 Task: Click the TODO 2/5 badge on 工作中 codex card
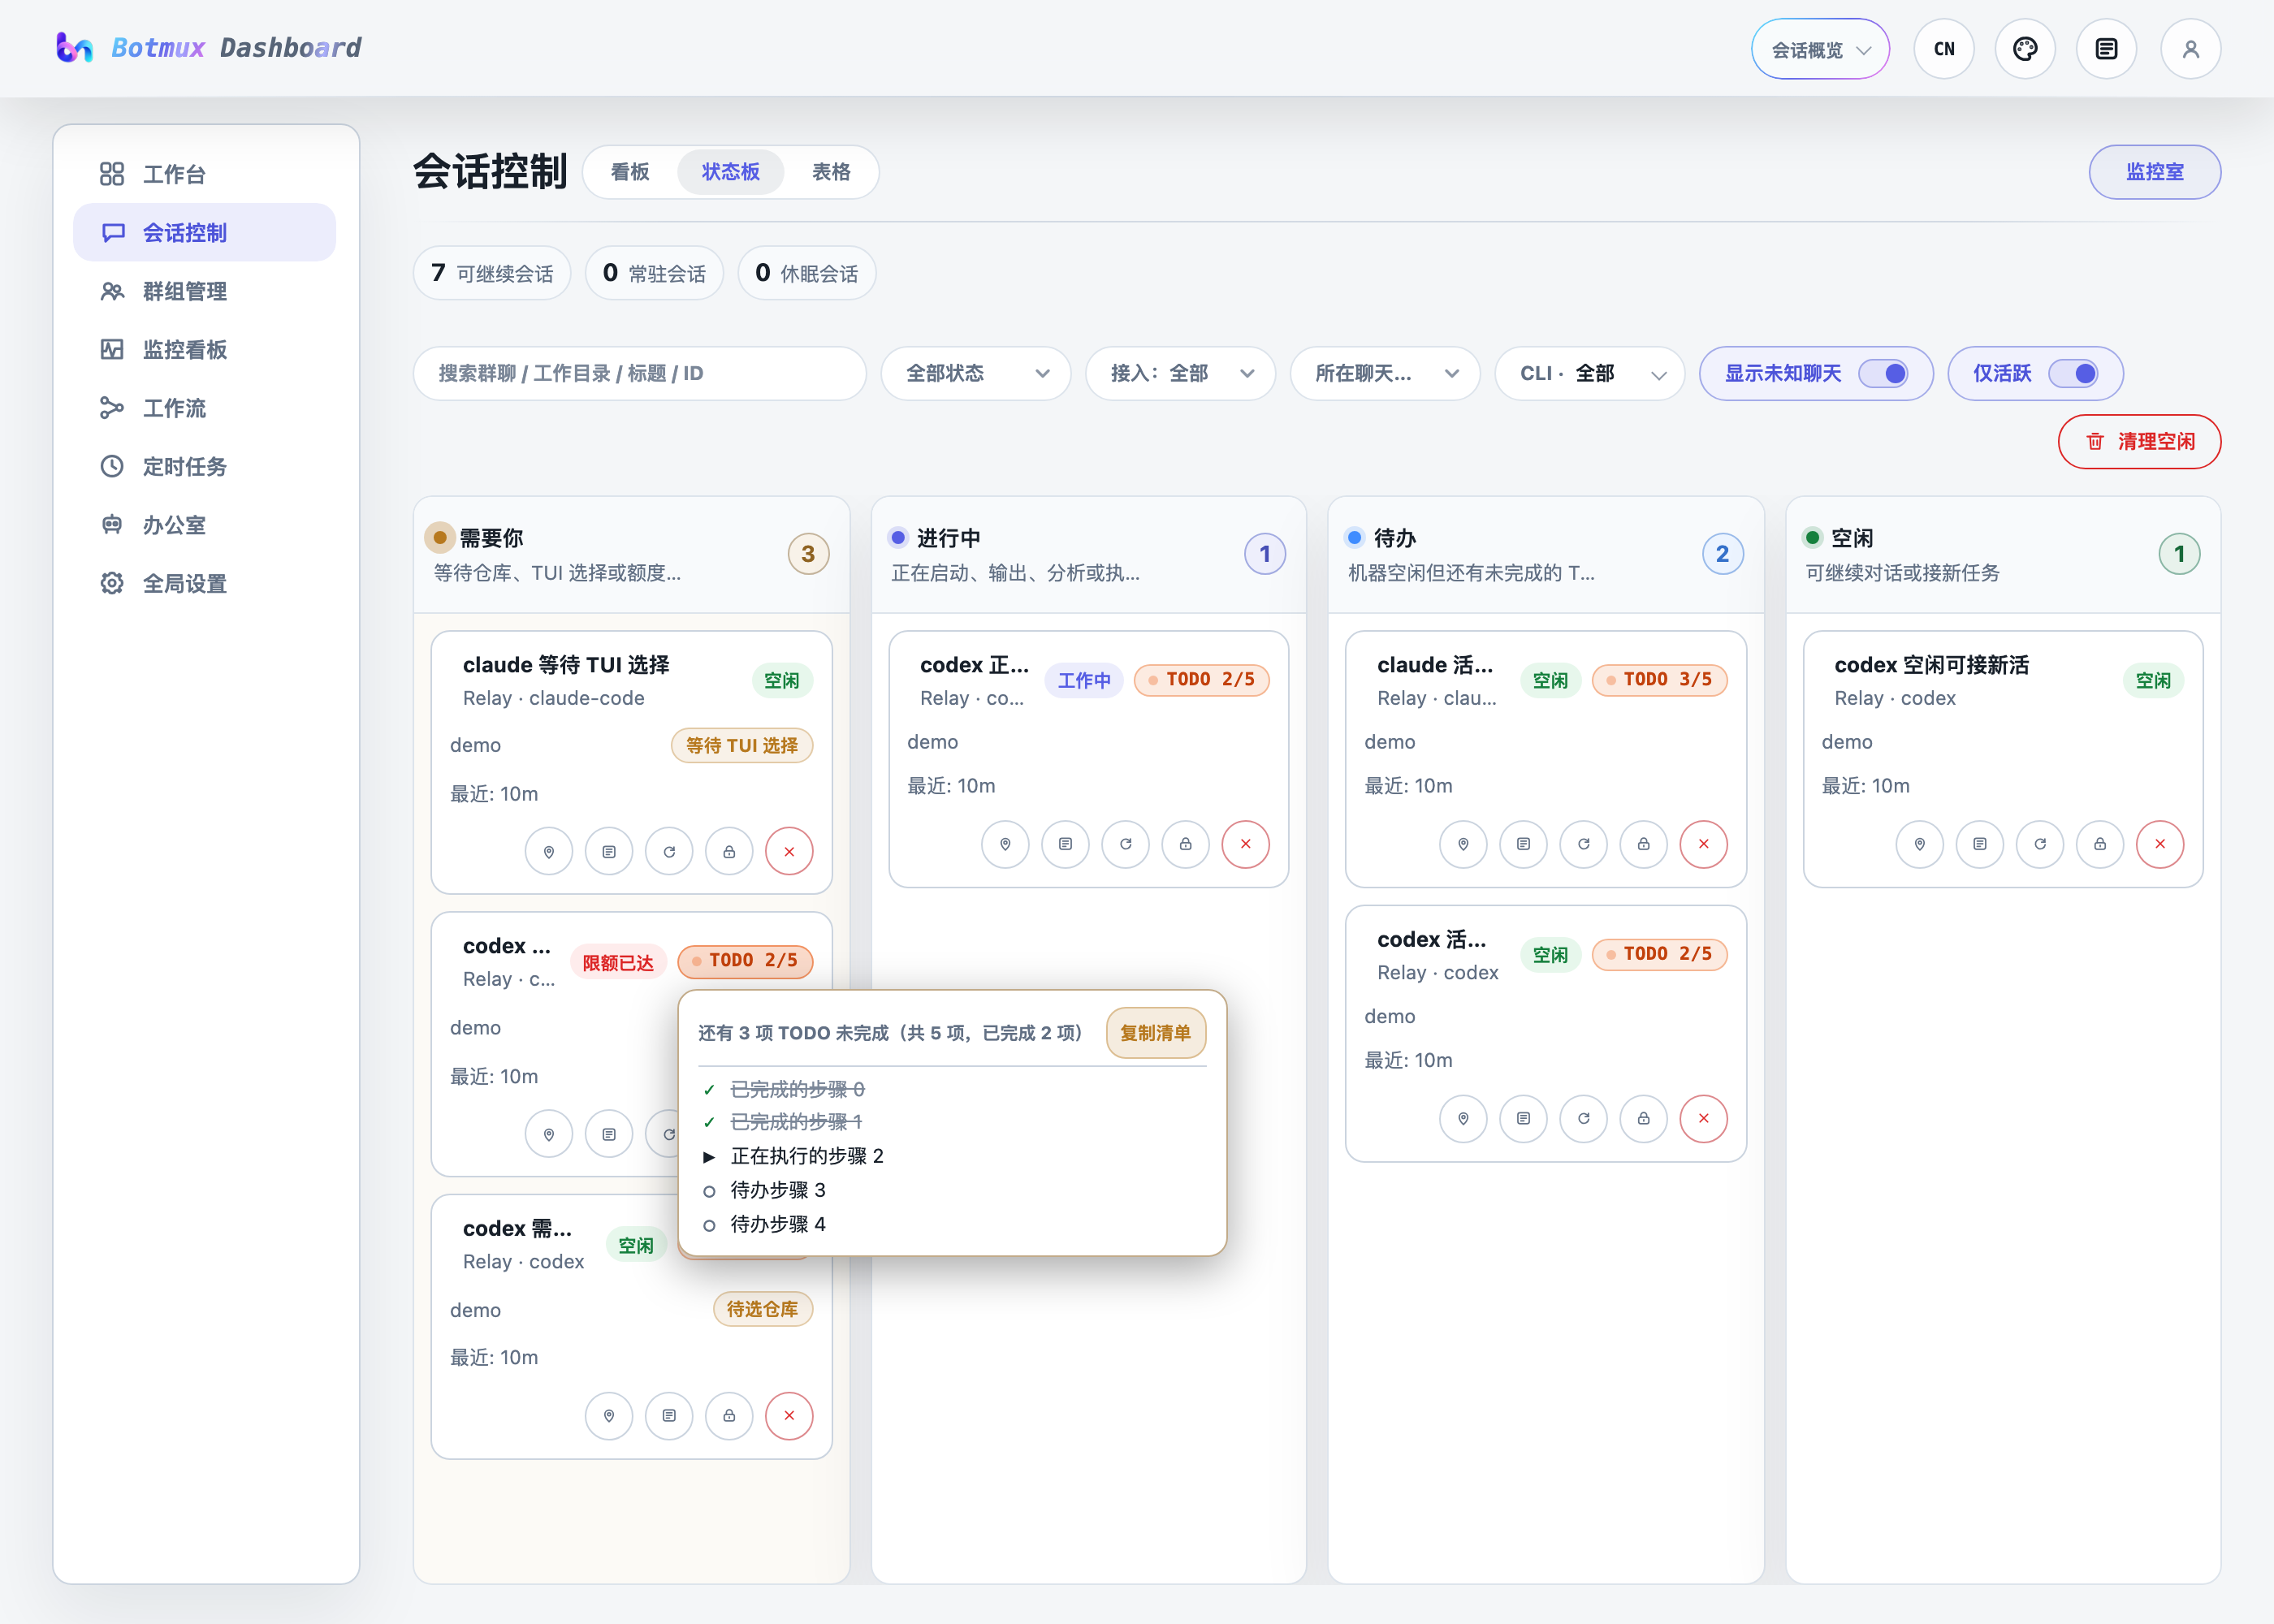point(1201,680)
